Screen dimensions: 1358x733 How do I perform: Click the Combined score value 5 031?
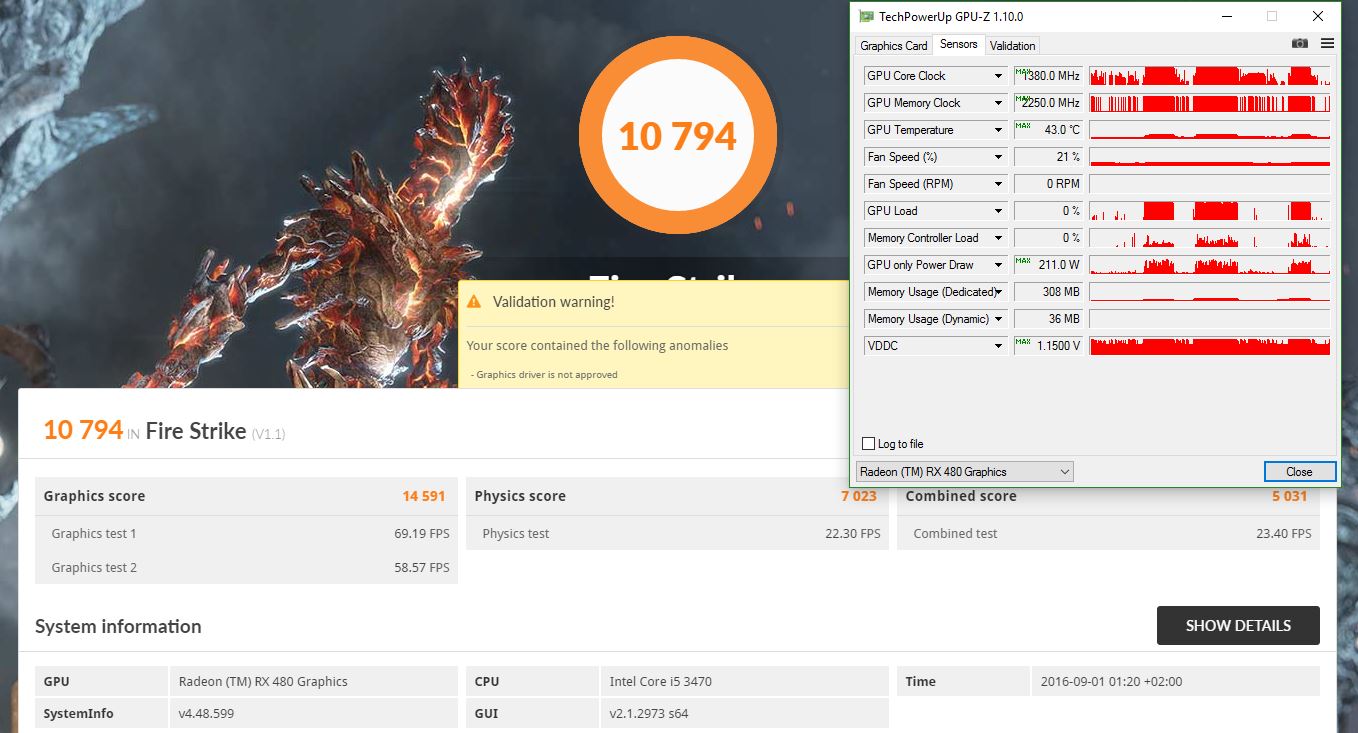click(1290, 496)
